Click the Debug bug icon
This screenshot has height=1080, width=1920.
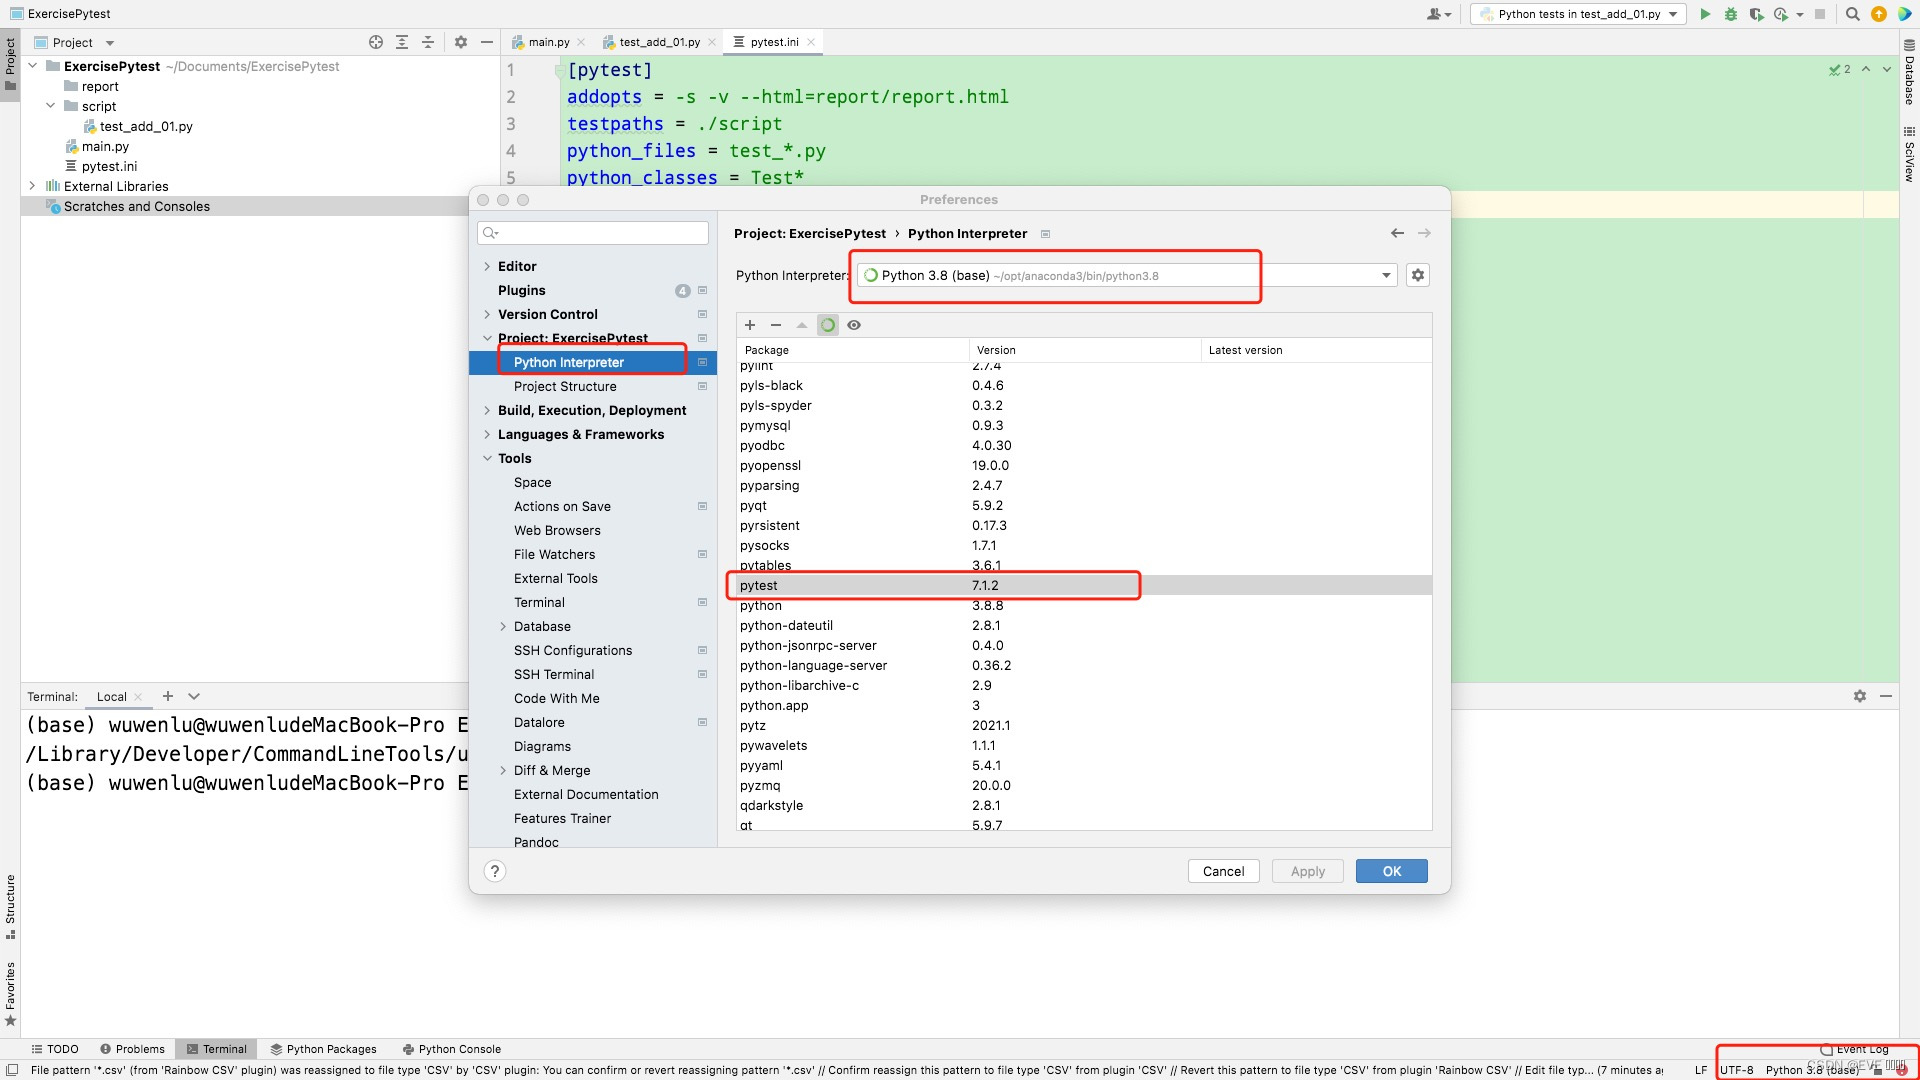point(1731,14)
